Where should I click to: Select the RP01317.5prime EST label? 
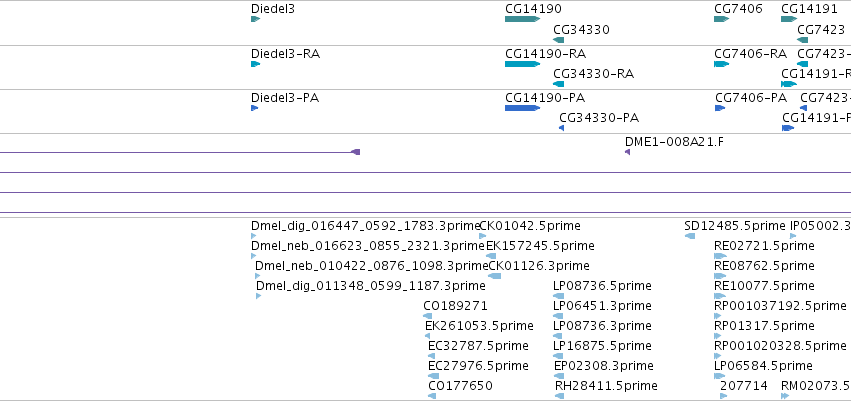coord(764,326)
